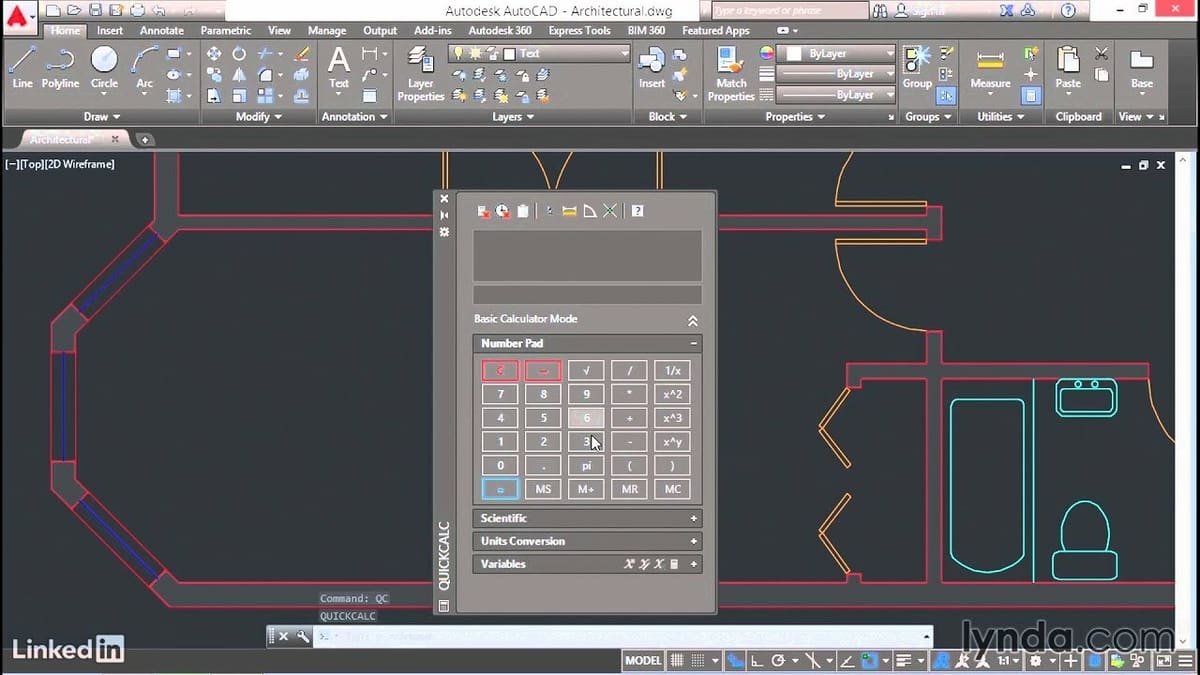Click the x^2 button

(x=673, y=394)
